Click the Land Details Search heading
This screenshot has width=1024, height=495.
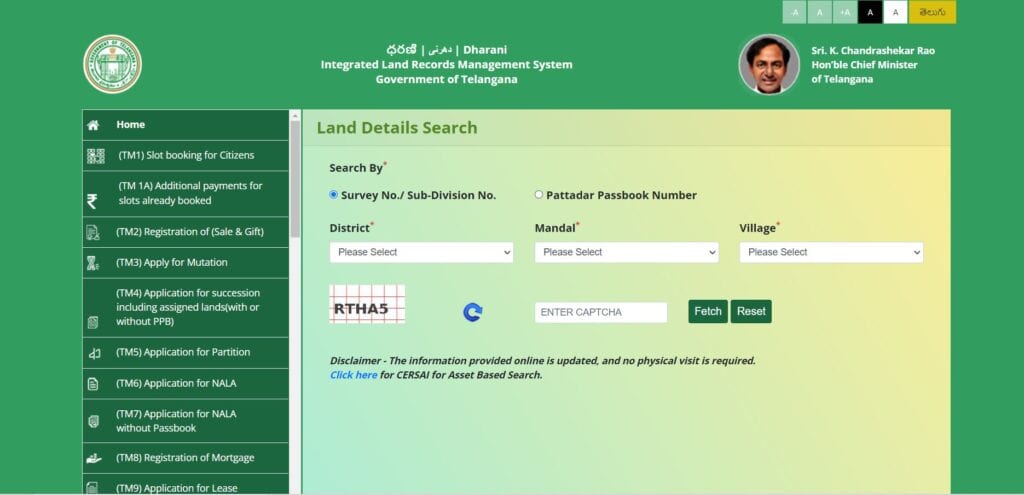point(397,128)
